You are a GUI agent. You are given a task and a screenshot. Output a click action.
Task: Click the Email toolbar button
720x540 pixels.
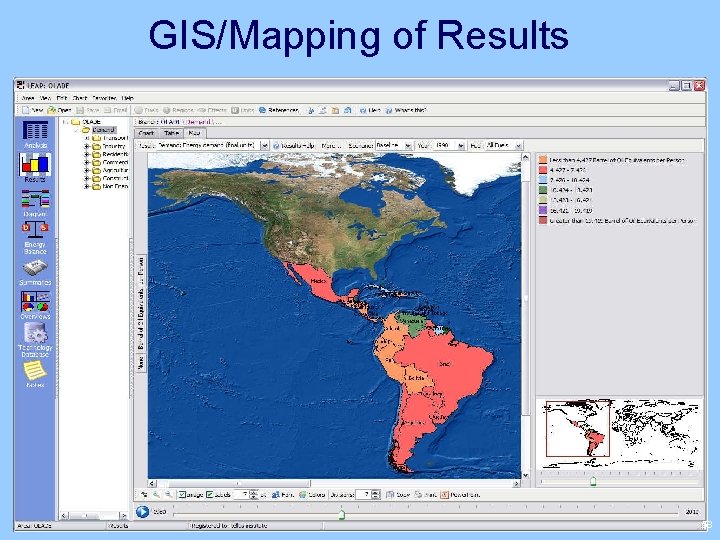pyautogui.click(x=115, y=110)
